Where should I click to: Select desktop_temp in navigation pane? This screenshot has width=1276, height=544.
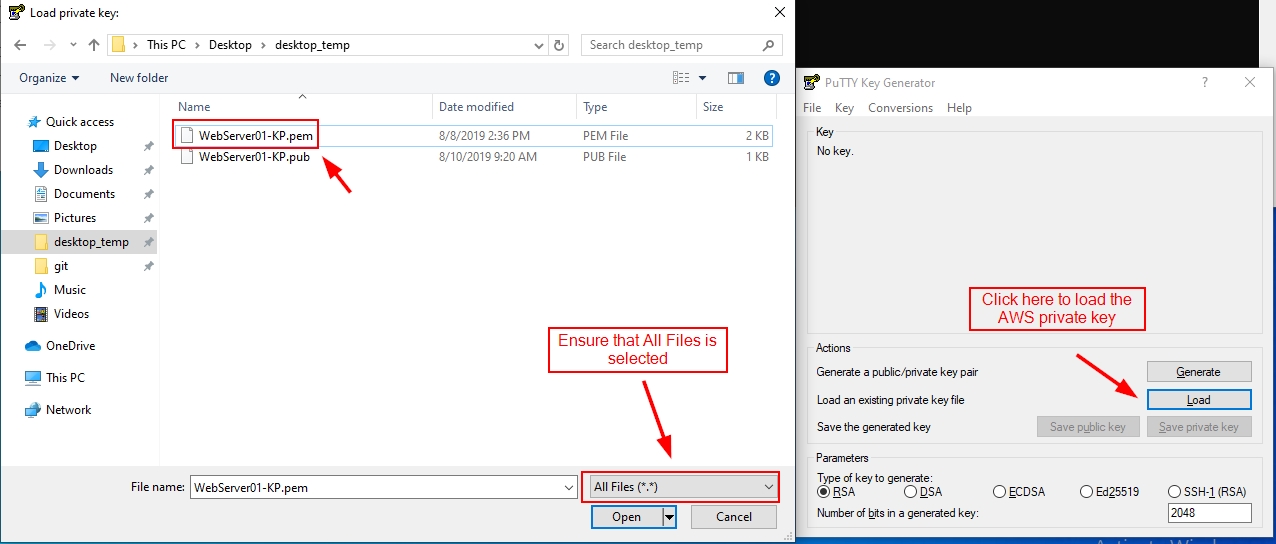coord(91,242)
